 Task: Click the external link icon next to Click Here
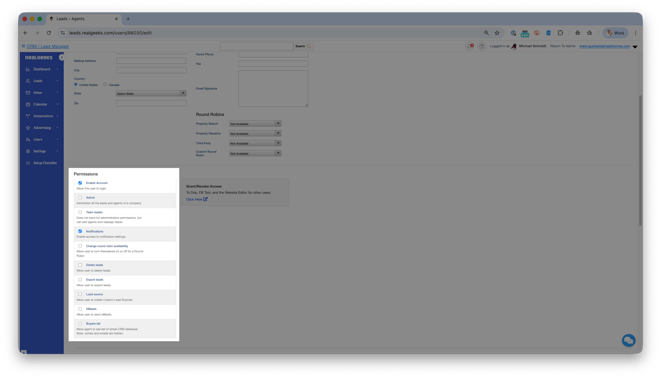tap(205, 199)
